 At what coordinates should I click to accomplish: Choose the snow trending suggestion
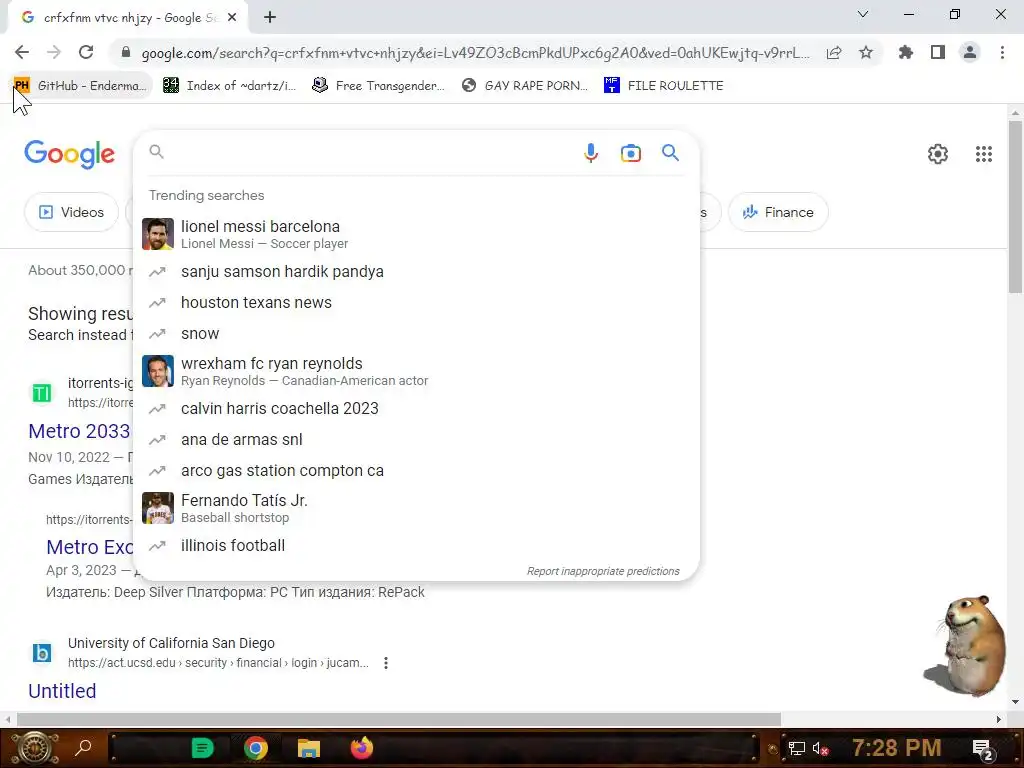pyautogui.click(x=416, y=334)
